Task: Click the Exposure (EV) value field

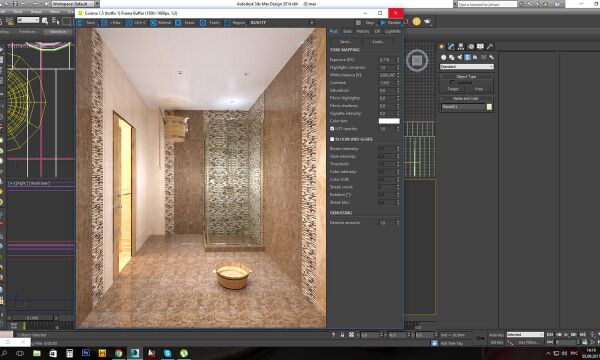Action: [x=387, y=60]
